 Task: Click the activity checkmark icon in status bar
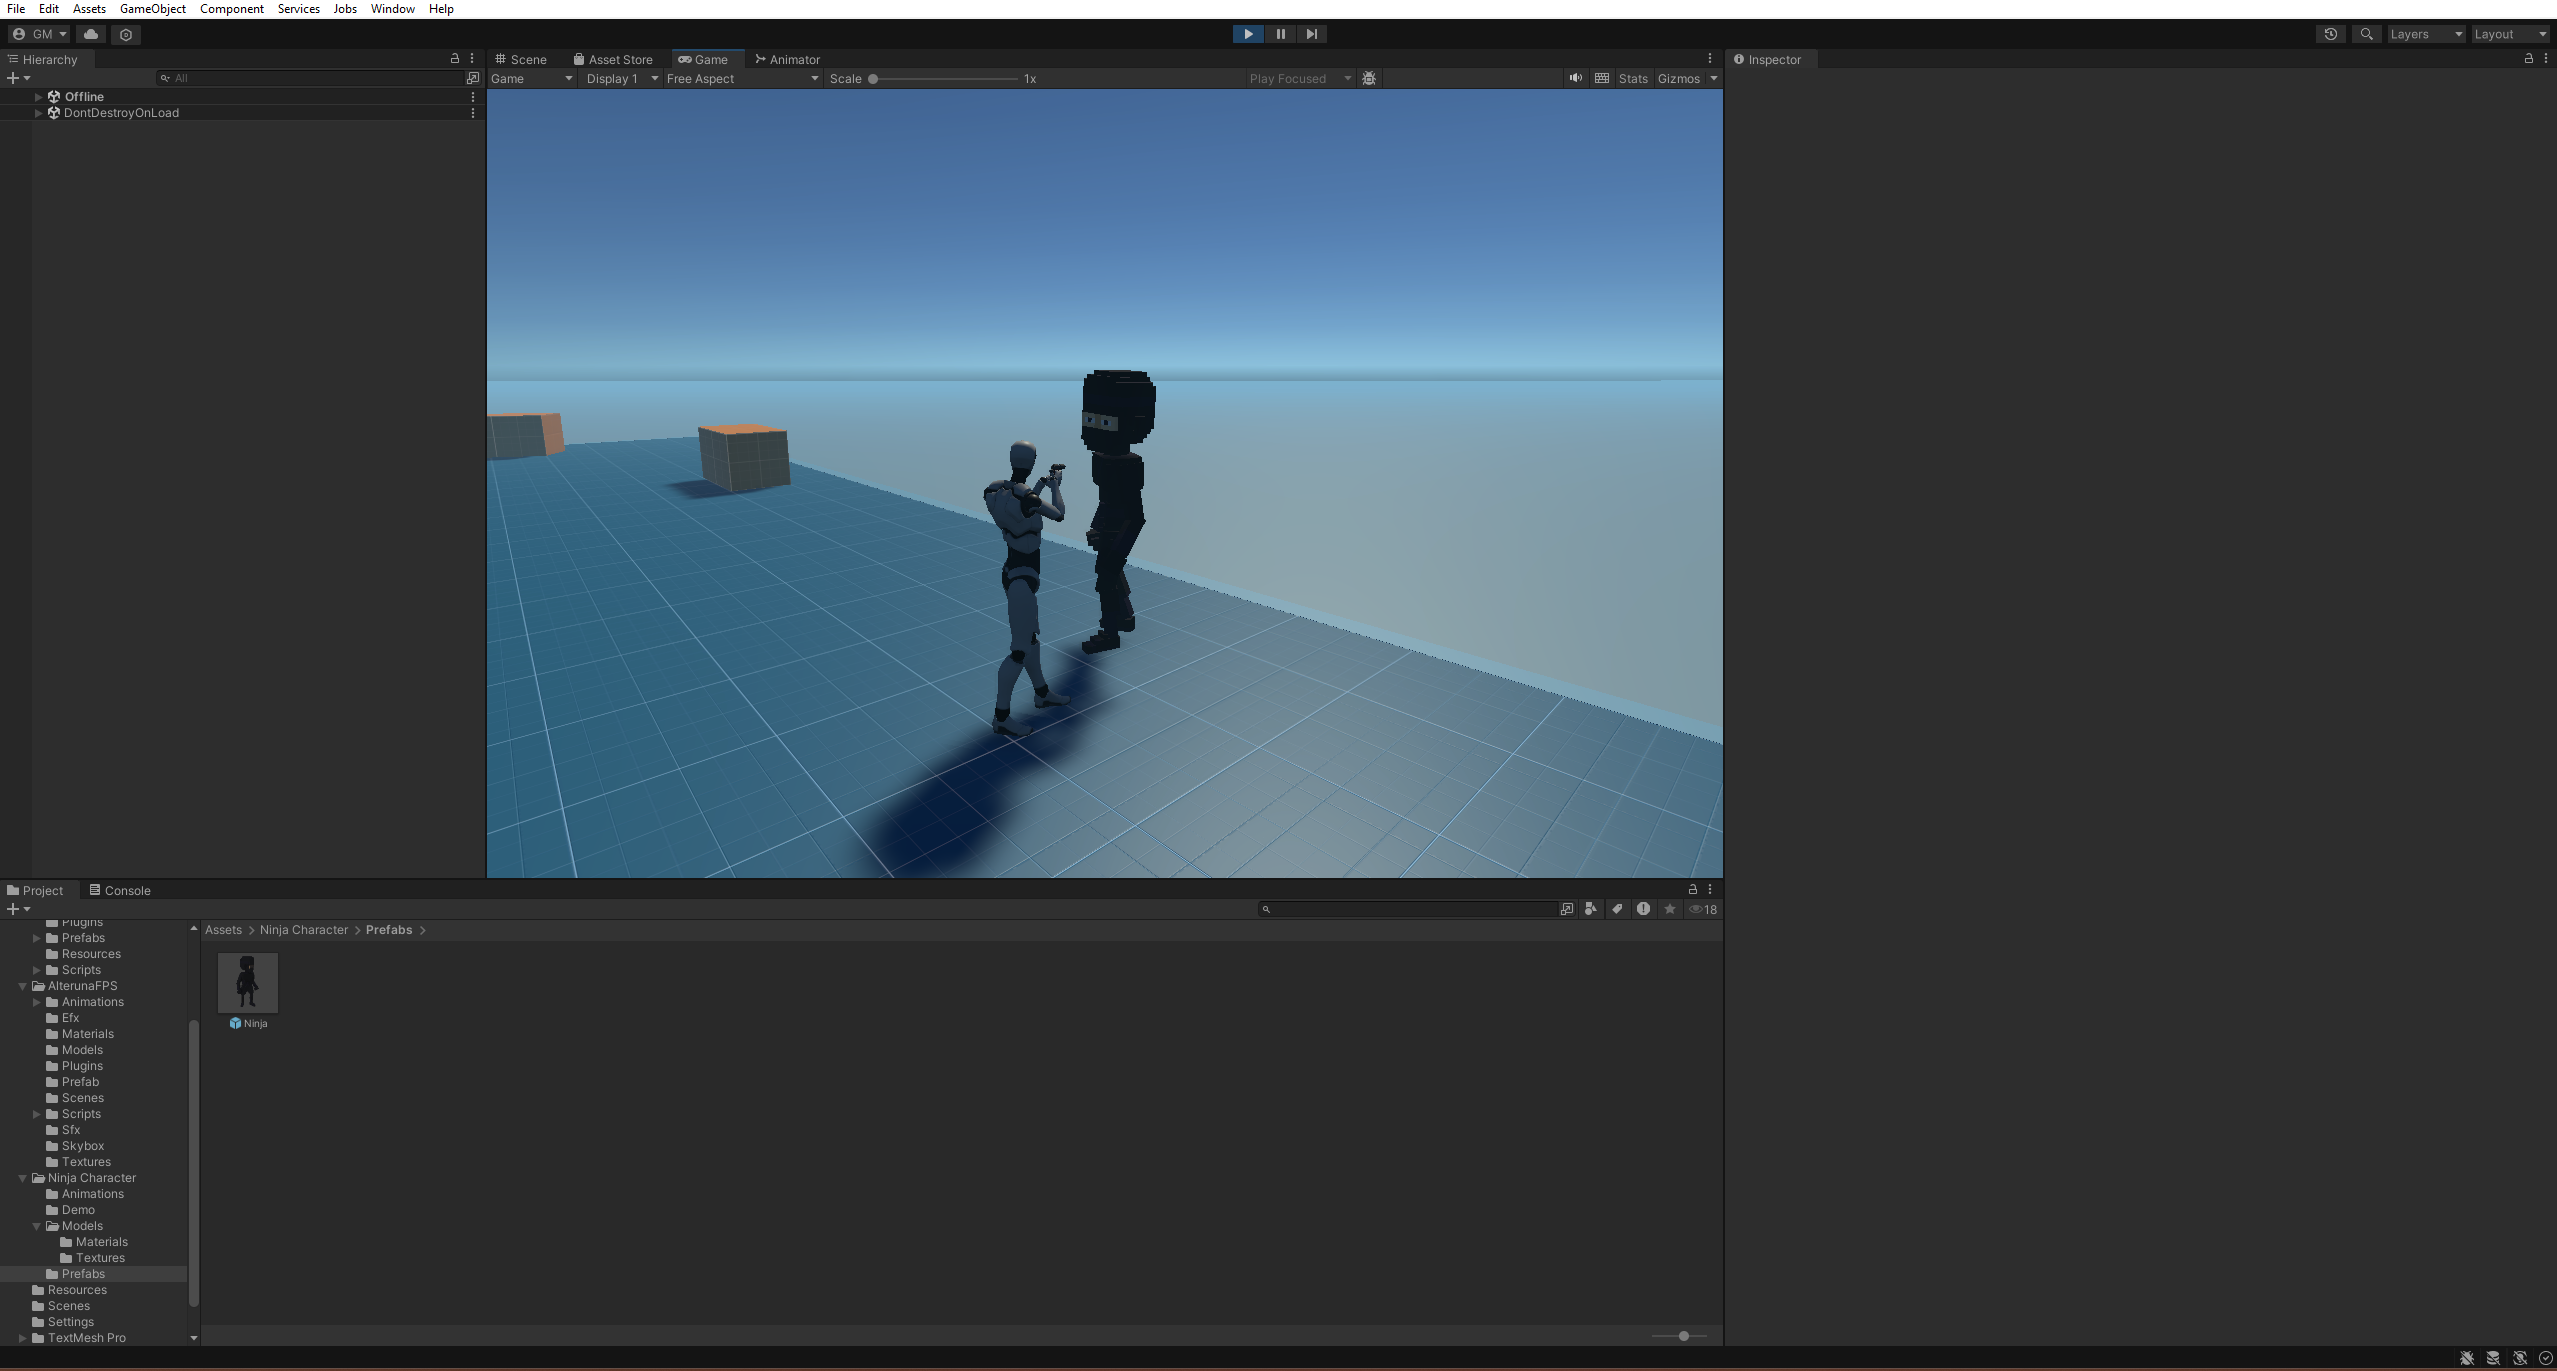click(x=2545, y=1358)
